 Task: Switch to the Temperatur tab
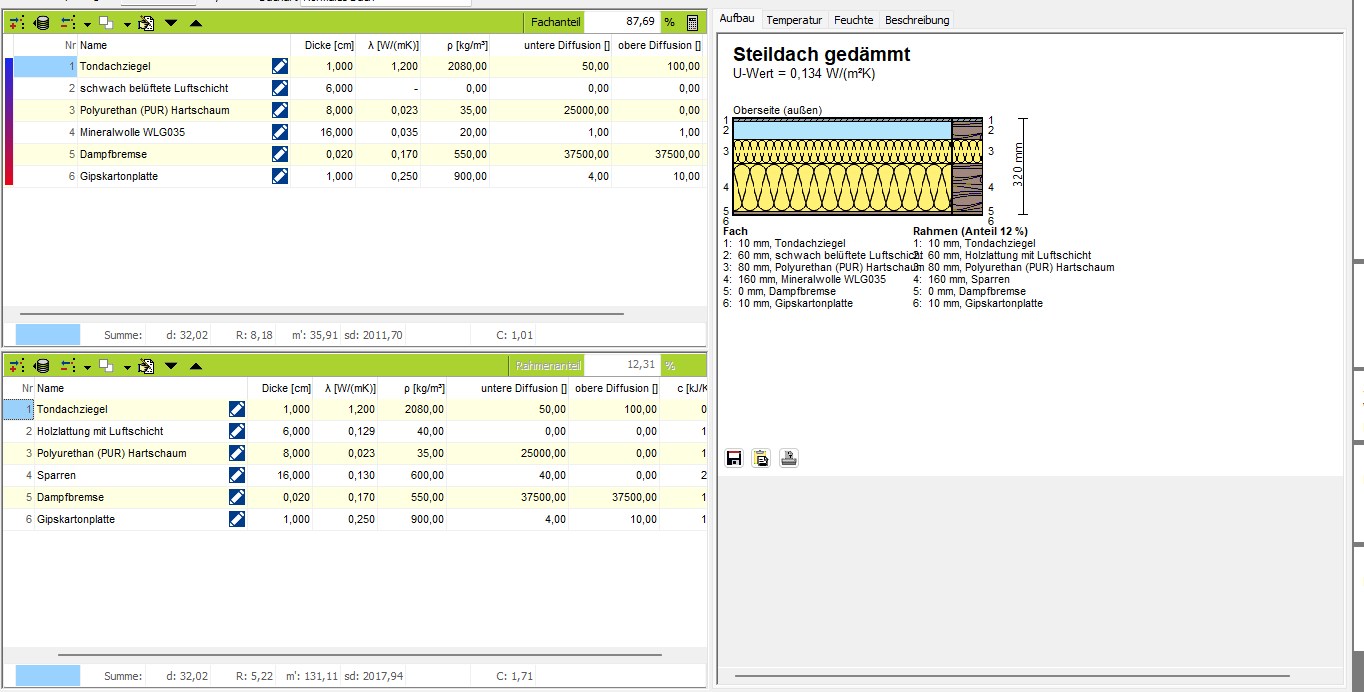[794, 20]
